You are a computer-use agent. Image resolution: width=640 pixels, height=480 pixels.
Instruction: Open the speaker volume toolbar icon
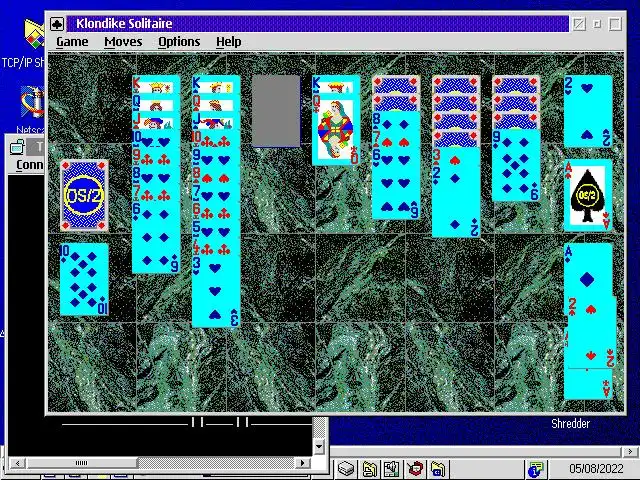[x=391, y=469]
